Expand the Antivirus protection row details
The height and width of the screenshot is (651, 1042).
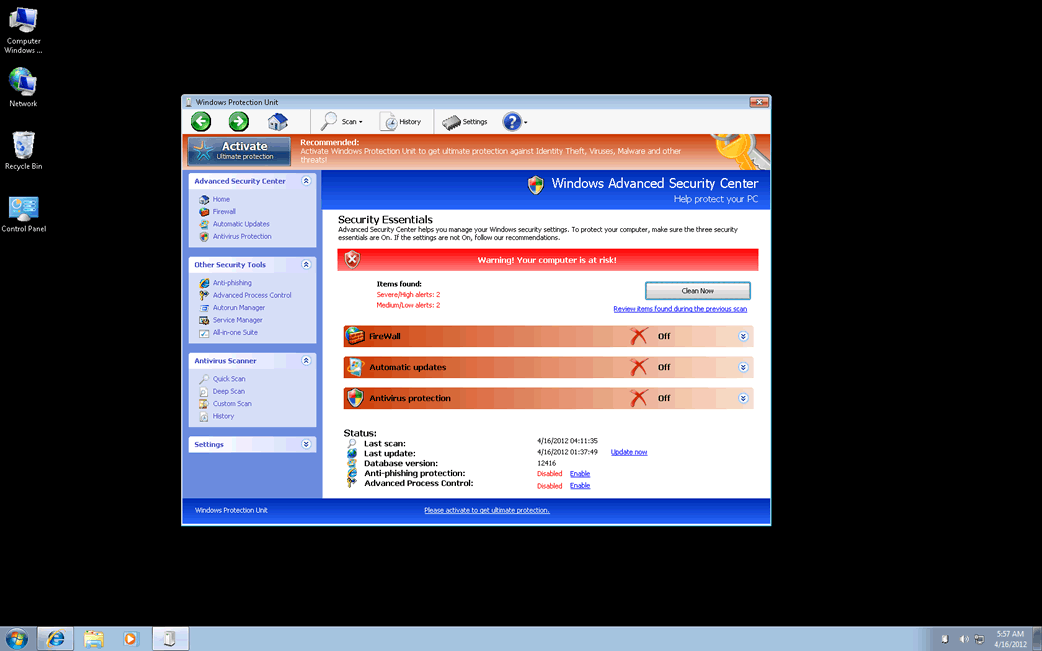coord(743,398)
